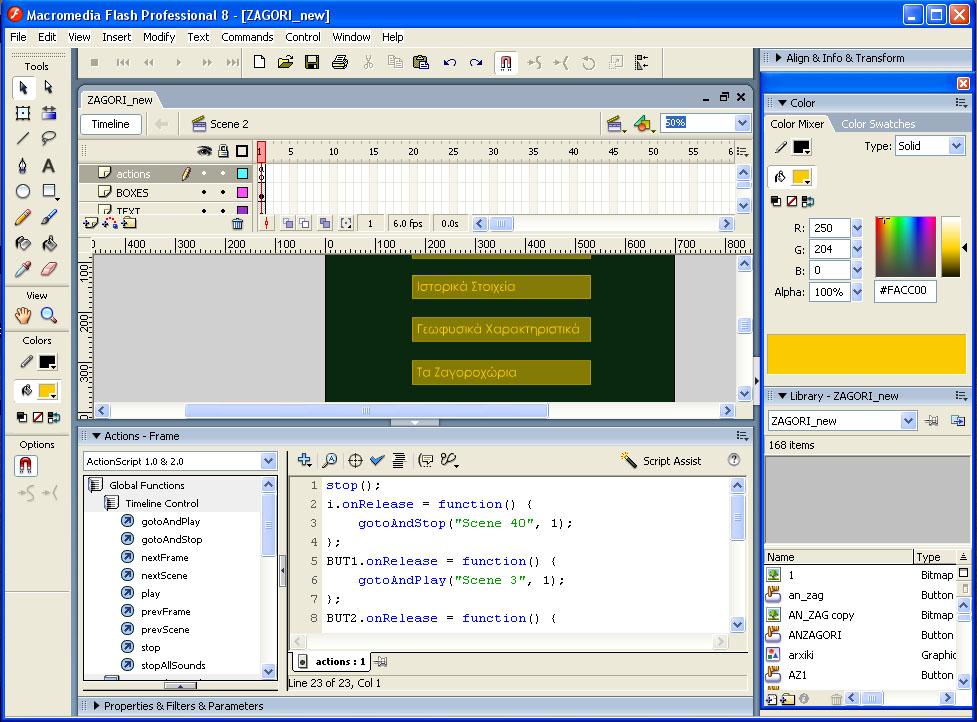Click the New document toolbar icon
The image size is (977, 722).
coord(259,62)
